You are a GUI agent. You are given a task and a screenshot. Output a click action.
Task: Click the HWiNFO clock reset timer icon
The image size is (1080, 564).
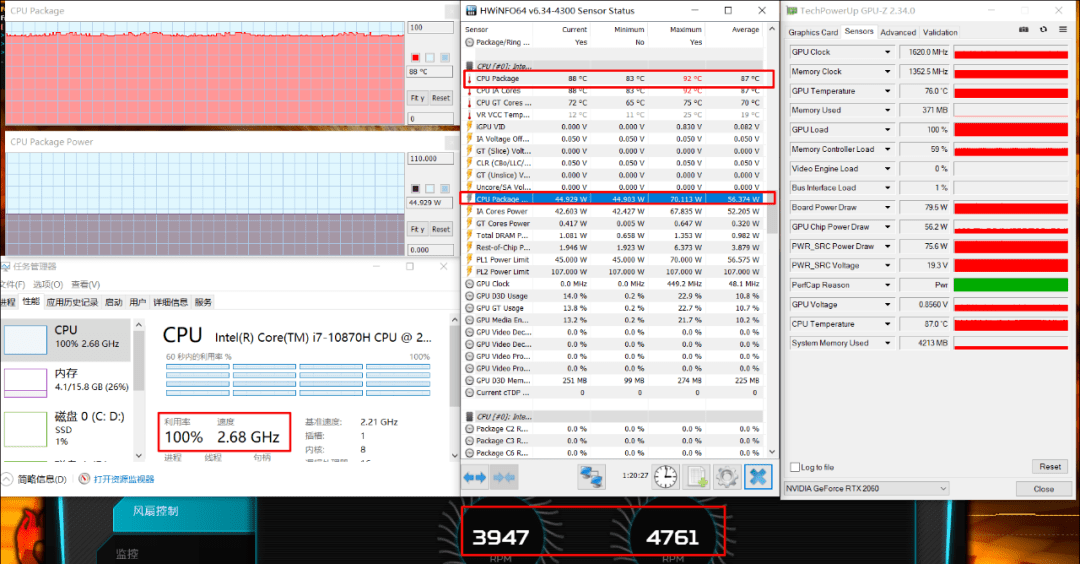pos(665,477)
